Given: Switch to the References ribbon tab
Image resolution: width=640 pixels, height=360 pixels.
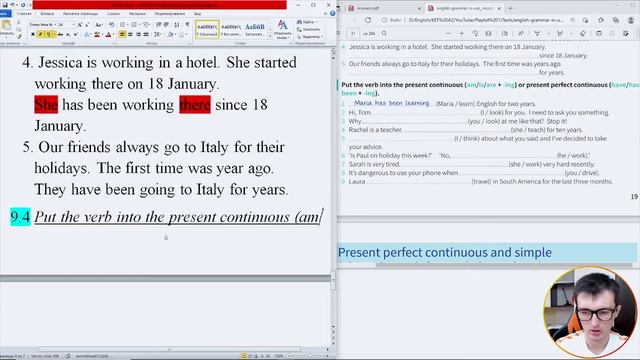Looking at the screenshot, I should coord(113,13).
